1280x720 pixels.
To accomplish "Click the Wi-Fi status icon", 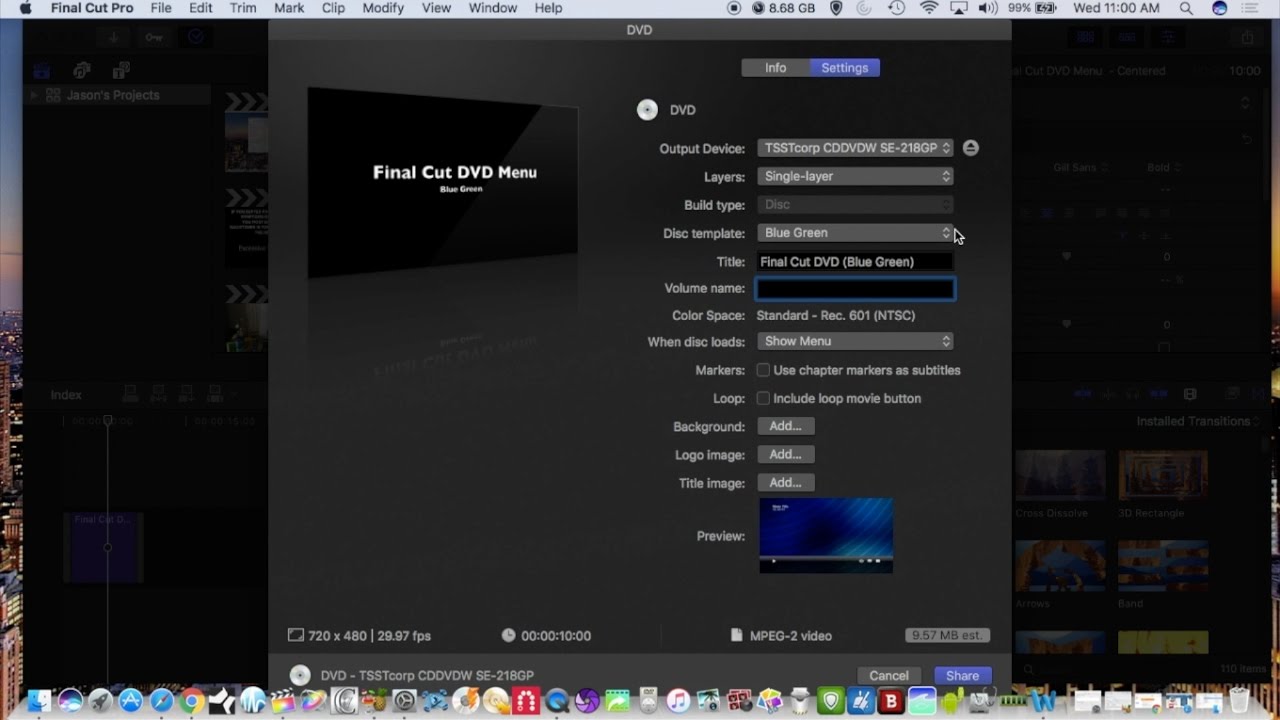I will pos(929,8).
